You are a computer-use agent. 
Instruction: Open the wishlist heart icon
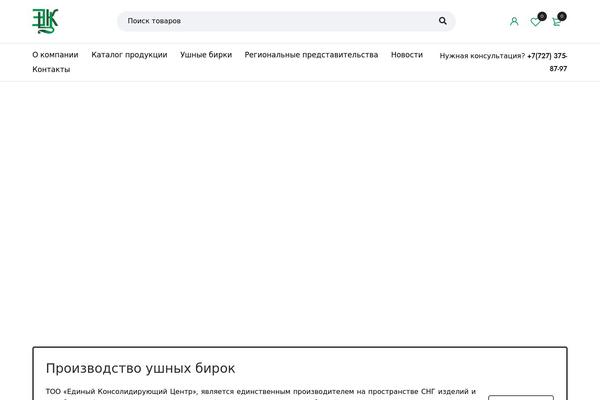(536, 22)
